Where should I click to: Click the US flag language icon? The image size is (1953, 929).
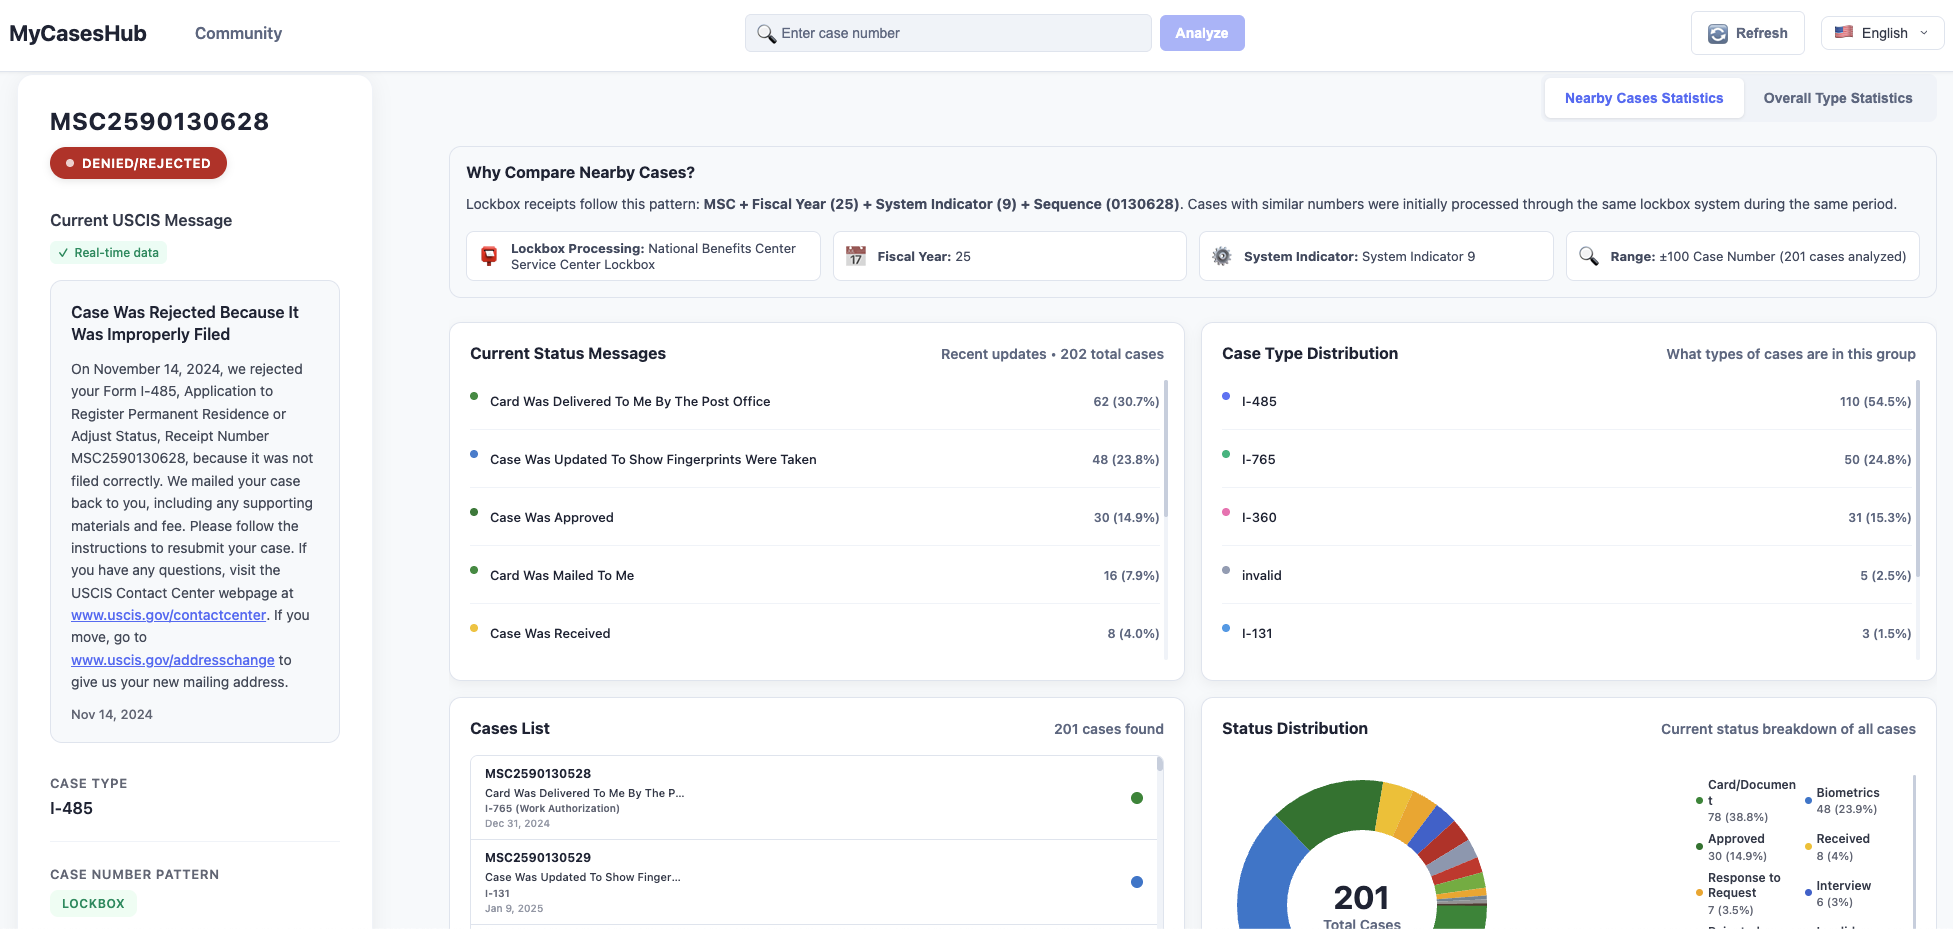[1844, 32]
